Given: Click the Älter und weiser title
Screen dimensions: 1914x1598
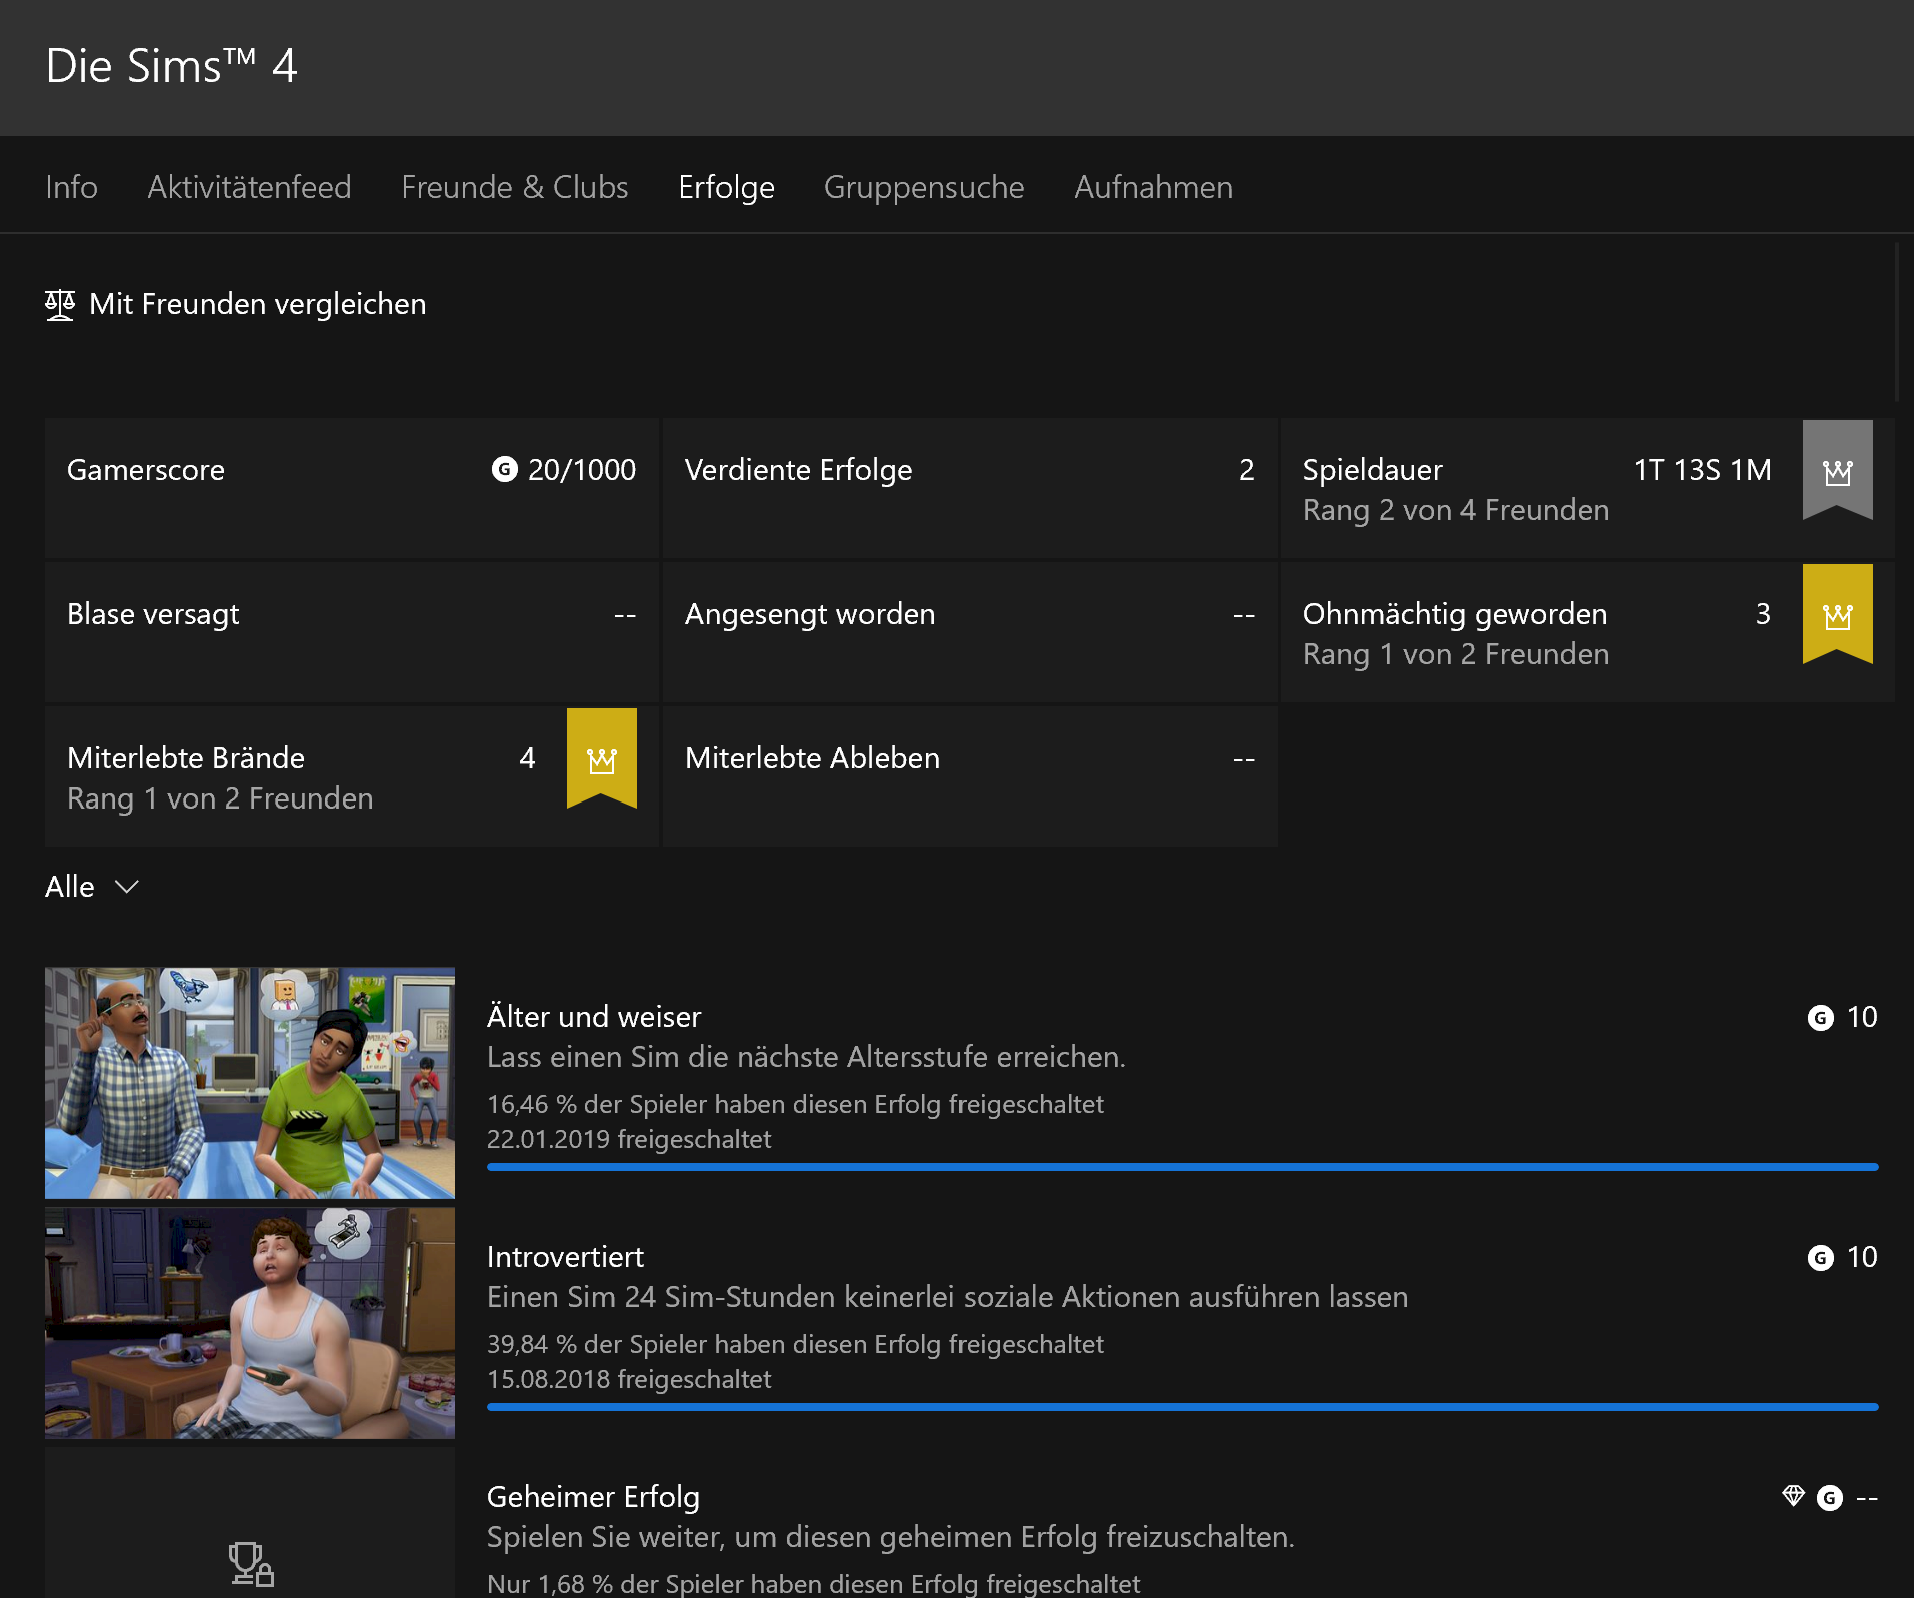Looking at the screenshot, I should point(594,1017).
